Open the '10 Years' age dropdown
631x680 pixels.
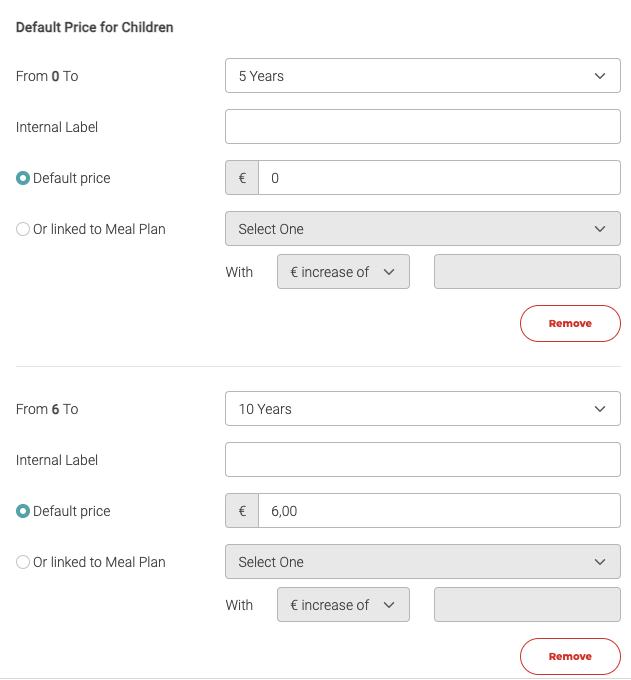[422, 409]
